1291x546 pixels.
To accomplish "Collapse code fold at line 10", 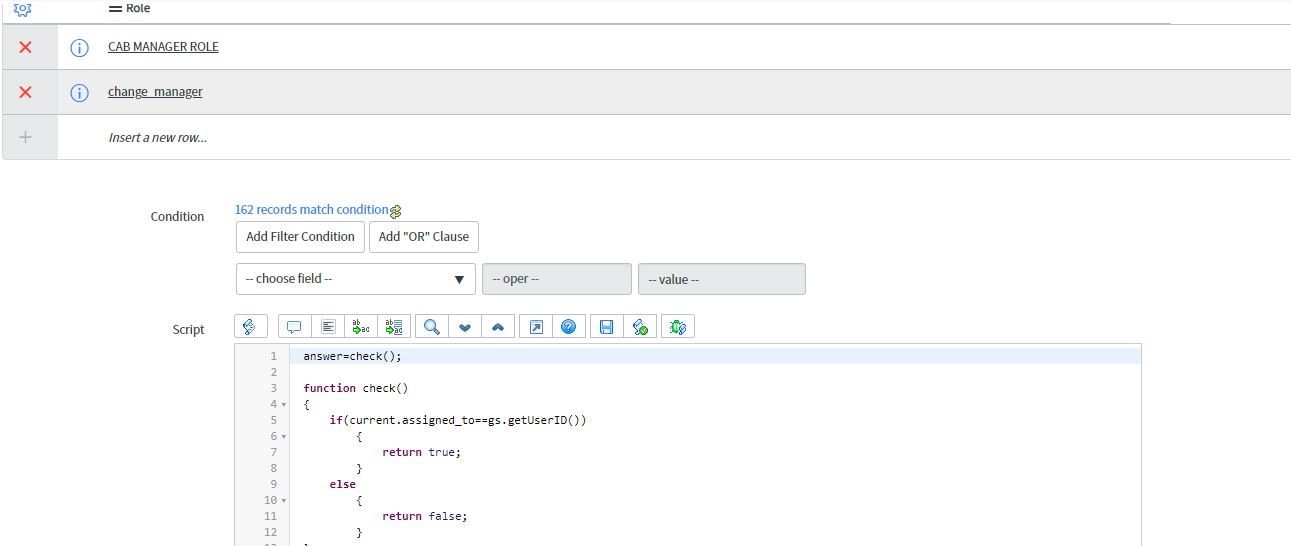I will (283, 501).
